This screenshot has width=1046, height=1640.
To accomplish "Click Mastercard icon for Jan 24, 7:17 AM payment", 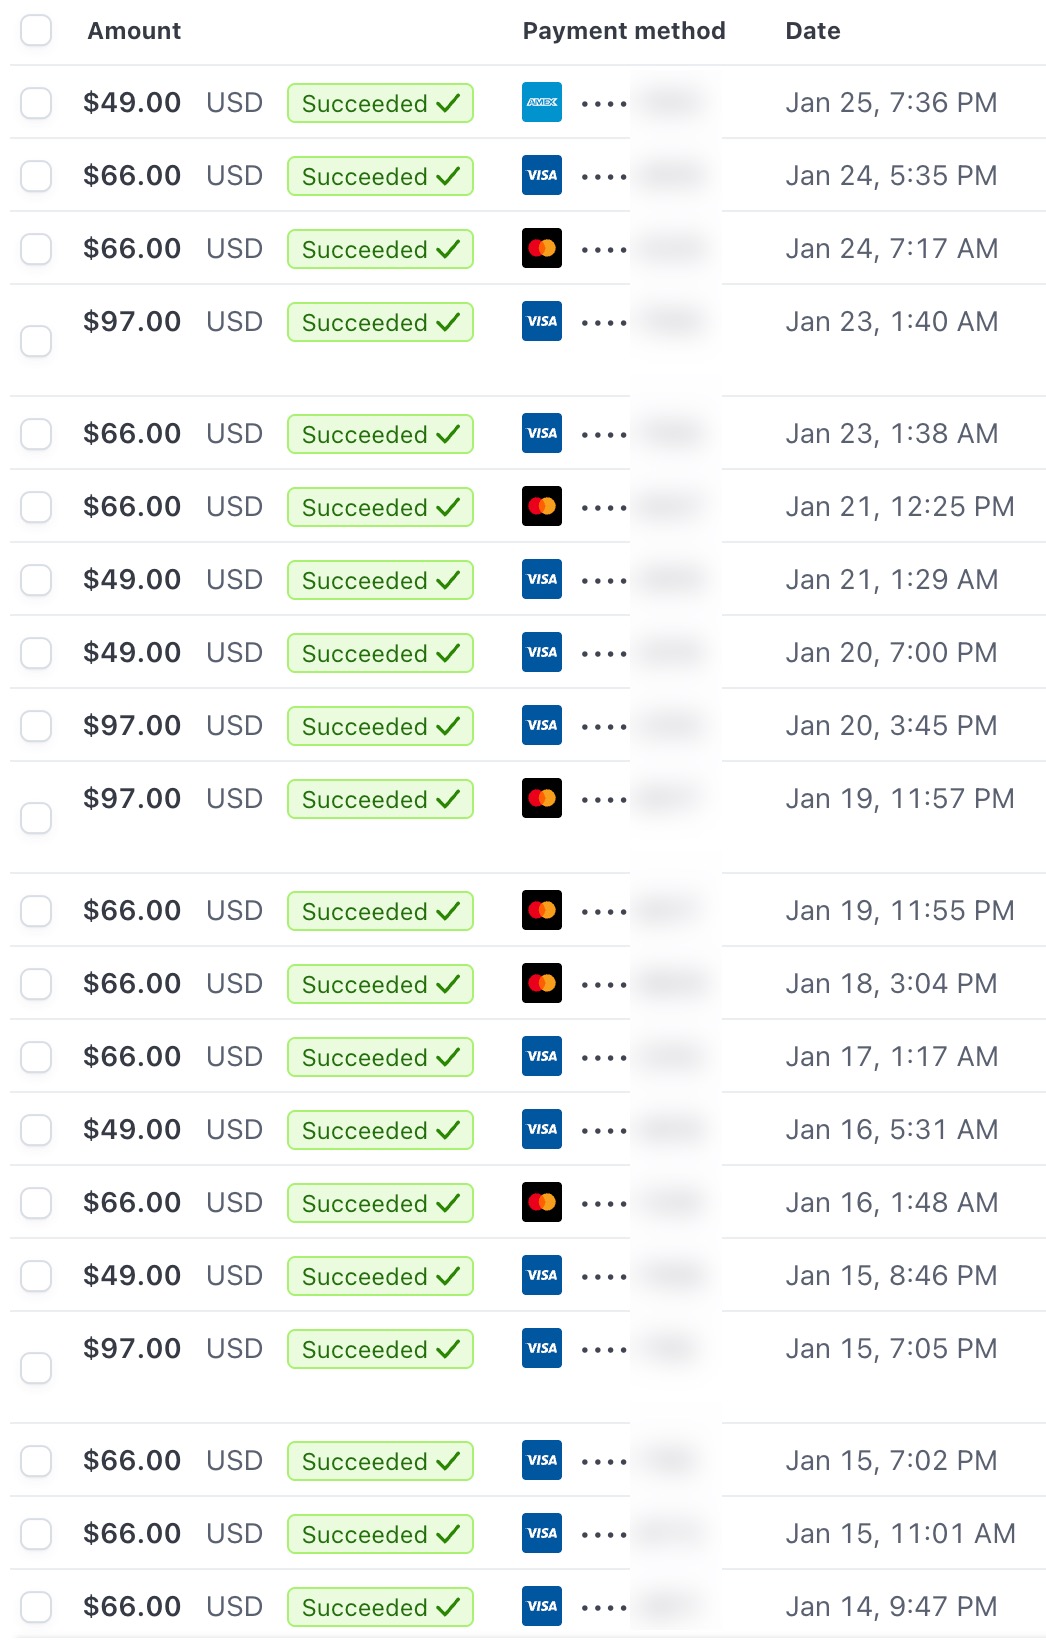I will (542, 248).
